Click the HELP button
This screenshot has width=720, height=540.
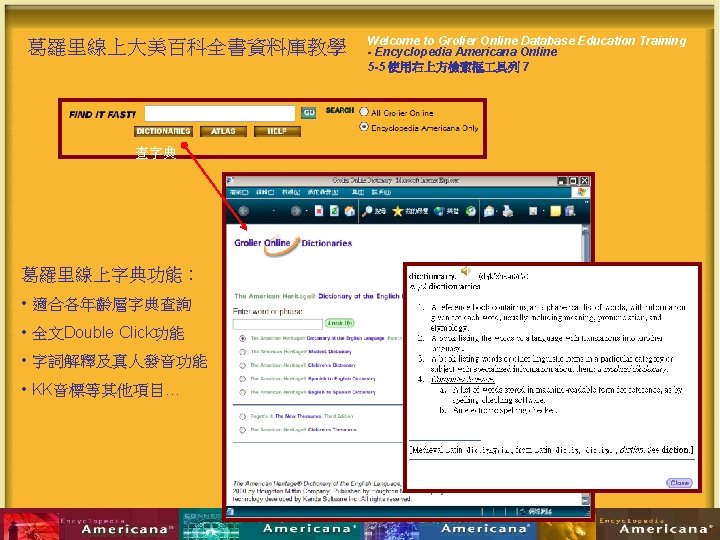point(277,131)
